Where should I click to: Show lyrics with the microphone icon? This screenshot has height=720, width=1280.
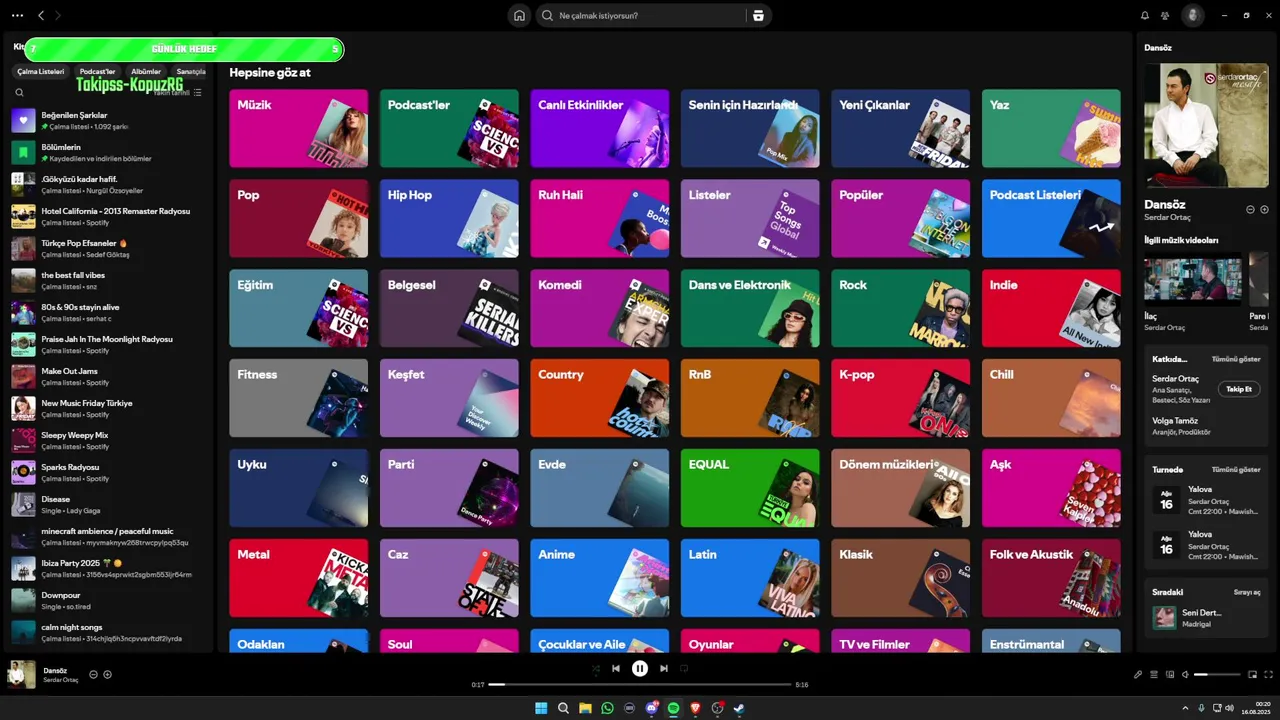tap(1138, 674)
